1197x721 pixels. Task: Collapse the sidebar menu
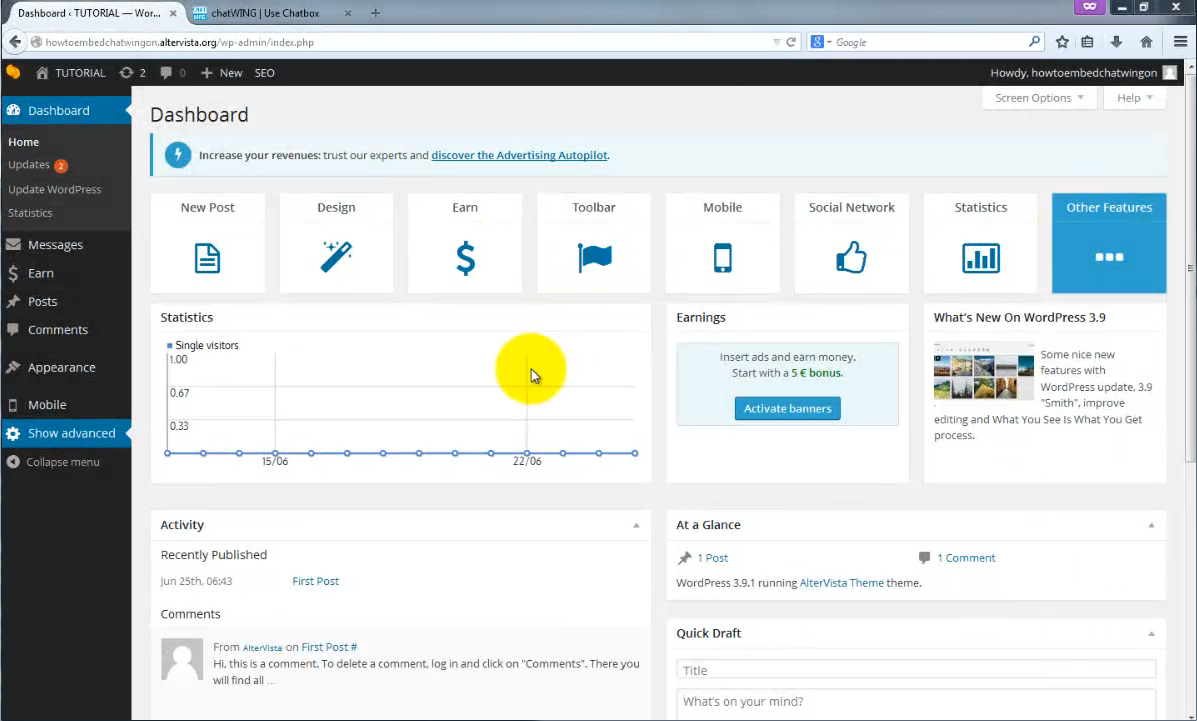pyautogui.click(x=53, y=462)
